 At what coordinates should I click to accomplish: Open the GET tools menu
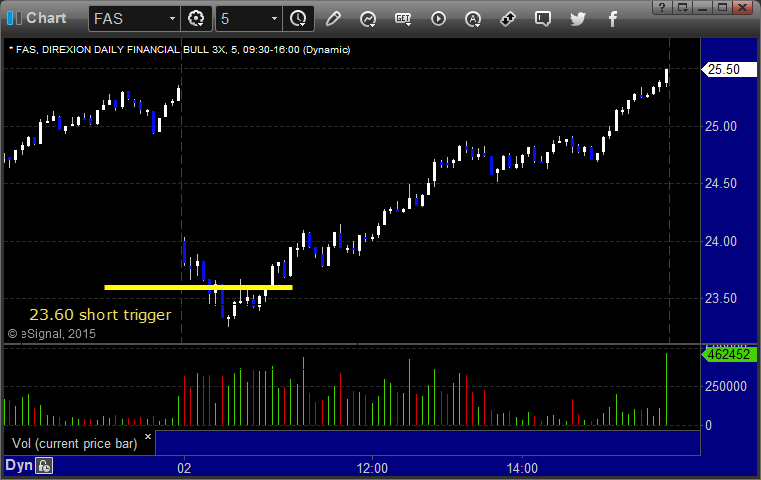point(403,19)
